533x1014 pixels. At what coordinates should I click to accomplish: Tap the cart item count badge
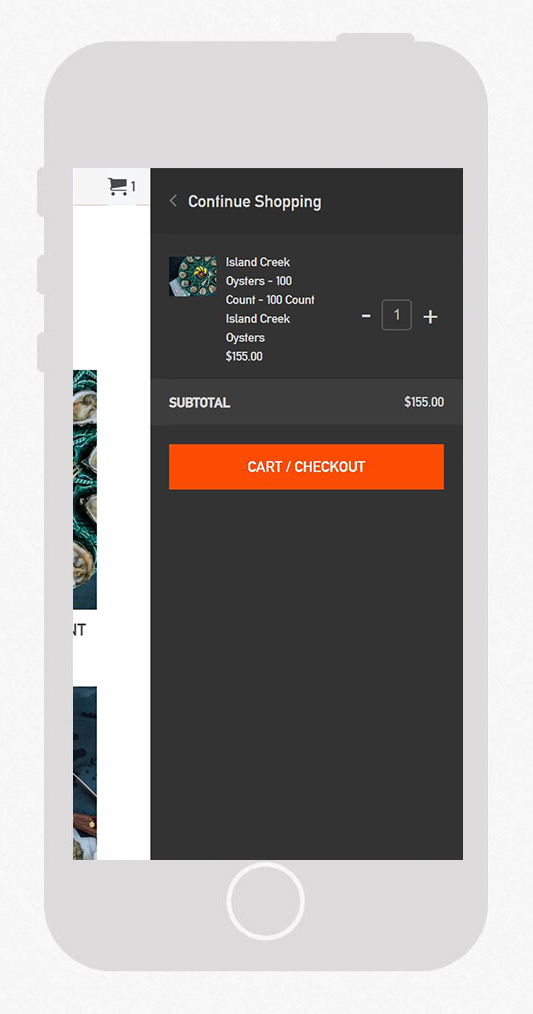pyautogui.click(x=133, y=187)
